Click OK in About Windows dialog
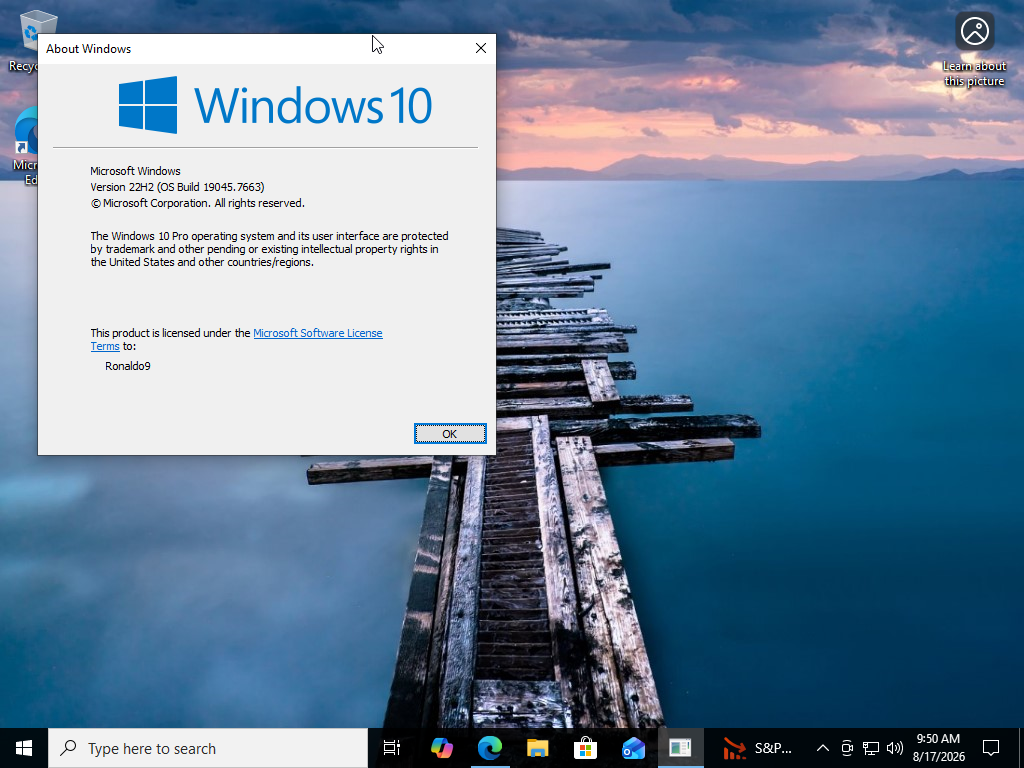Screen dimensions: 1024x768 click(x=450, y=434)
